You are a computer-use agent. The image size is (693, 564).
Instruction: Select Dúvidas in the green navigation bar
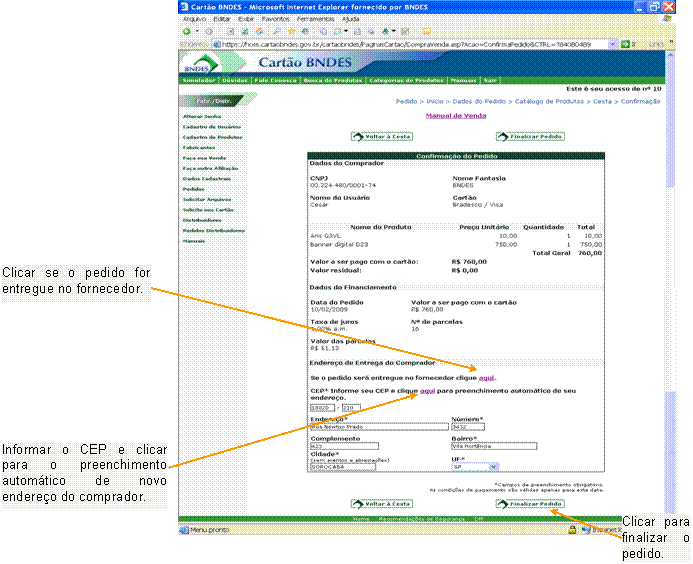235,80
